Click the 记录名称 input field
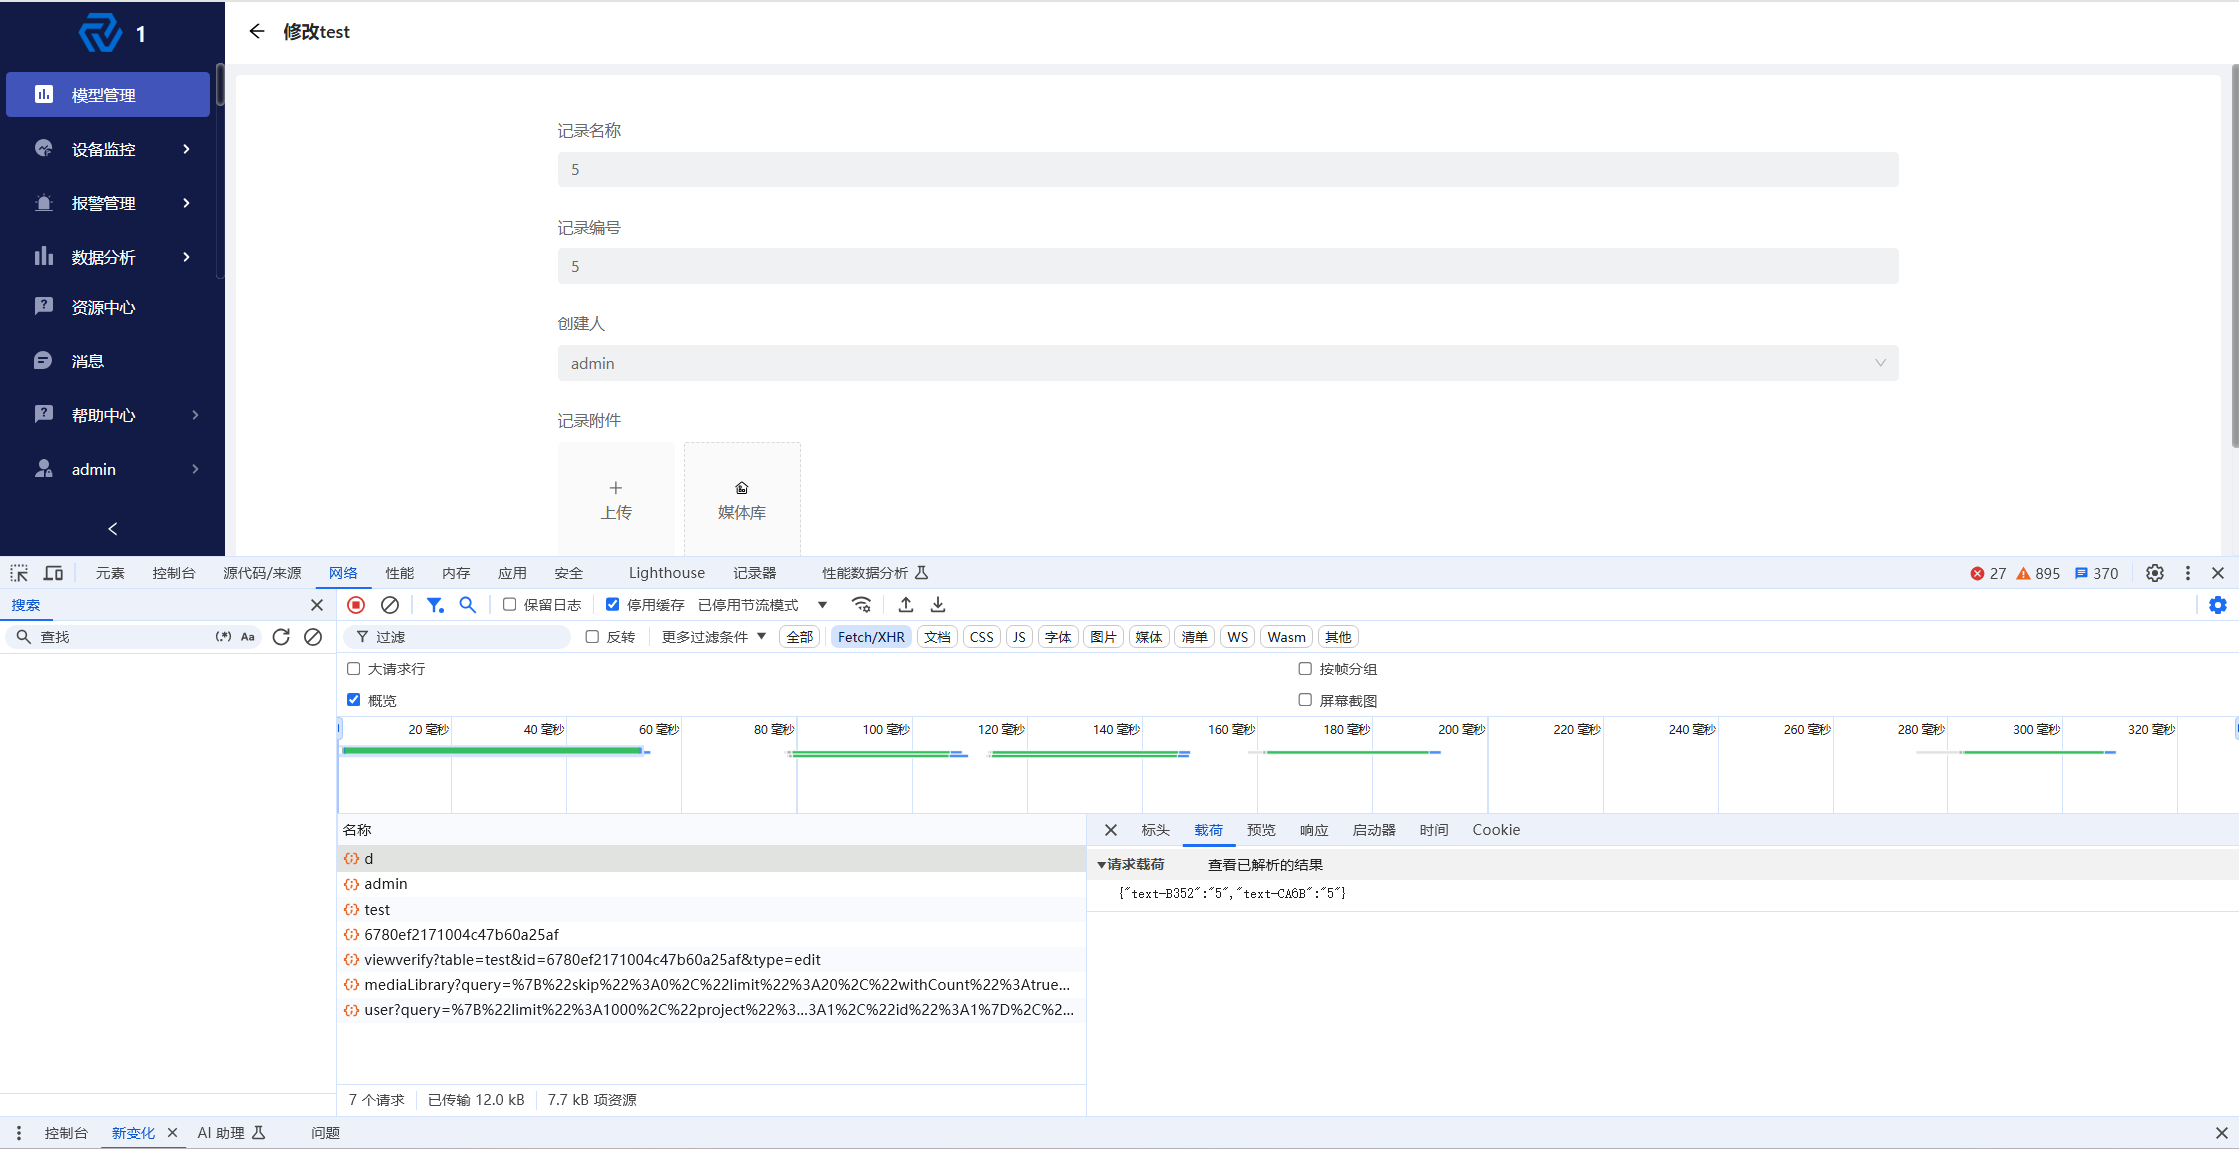 point(1227,170)
